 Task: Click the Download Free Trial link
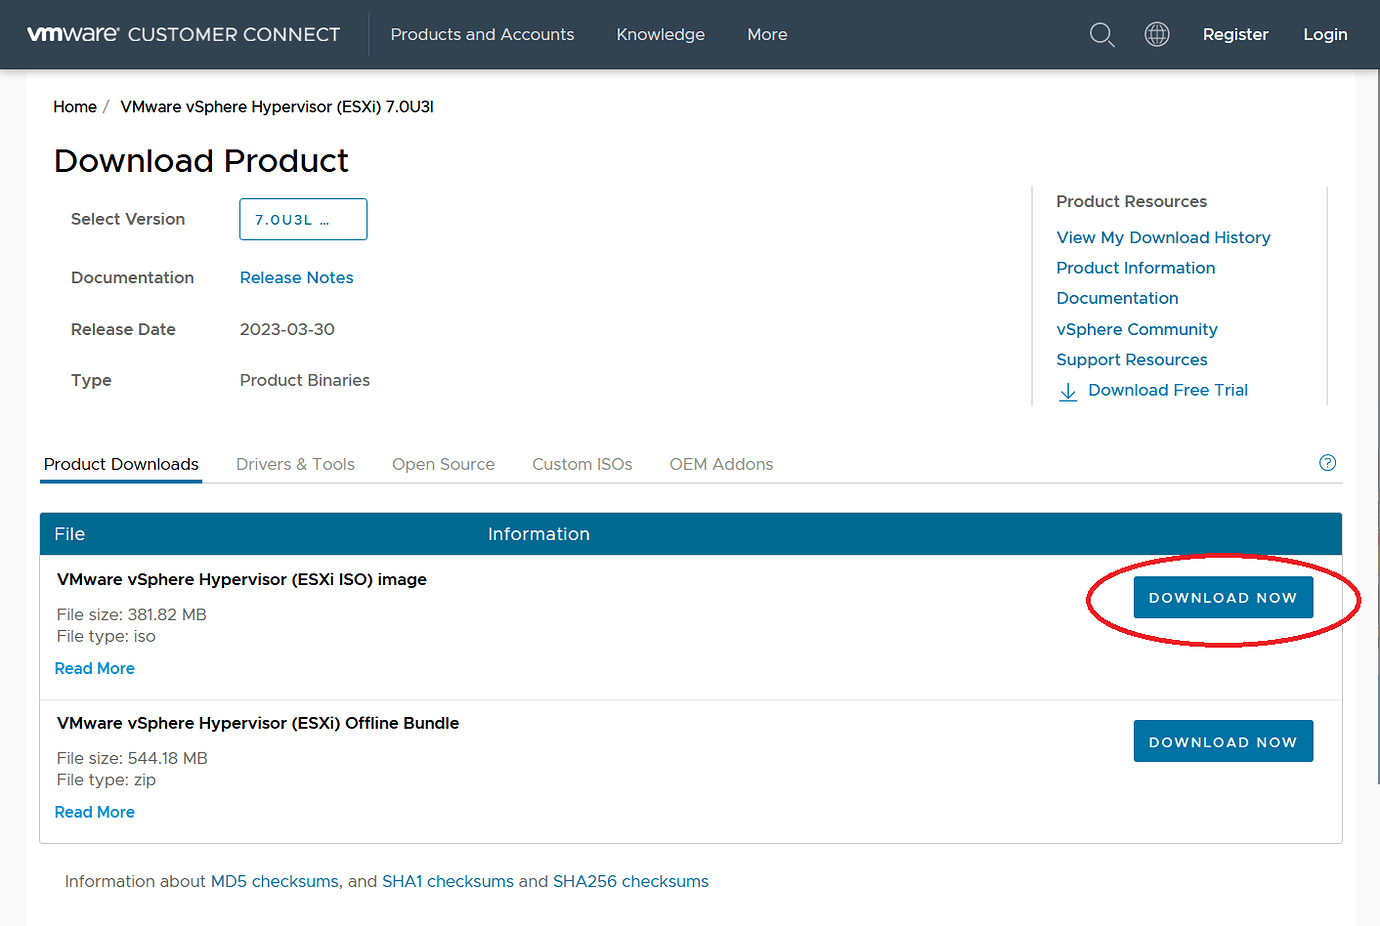1168,390
